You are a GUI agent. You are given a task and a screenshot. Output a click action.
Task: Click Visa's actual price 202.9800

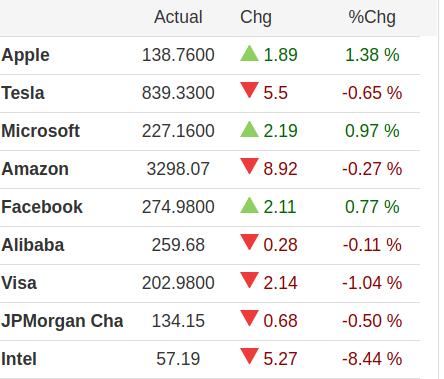click(x=178, y=283)
